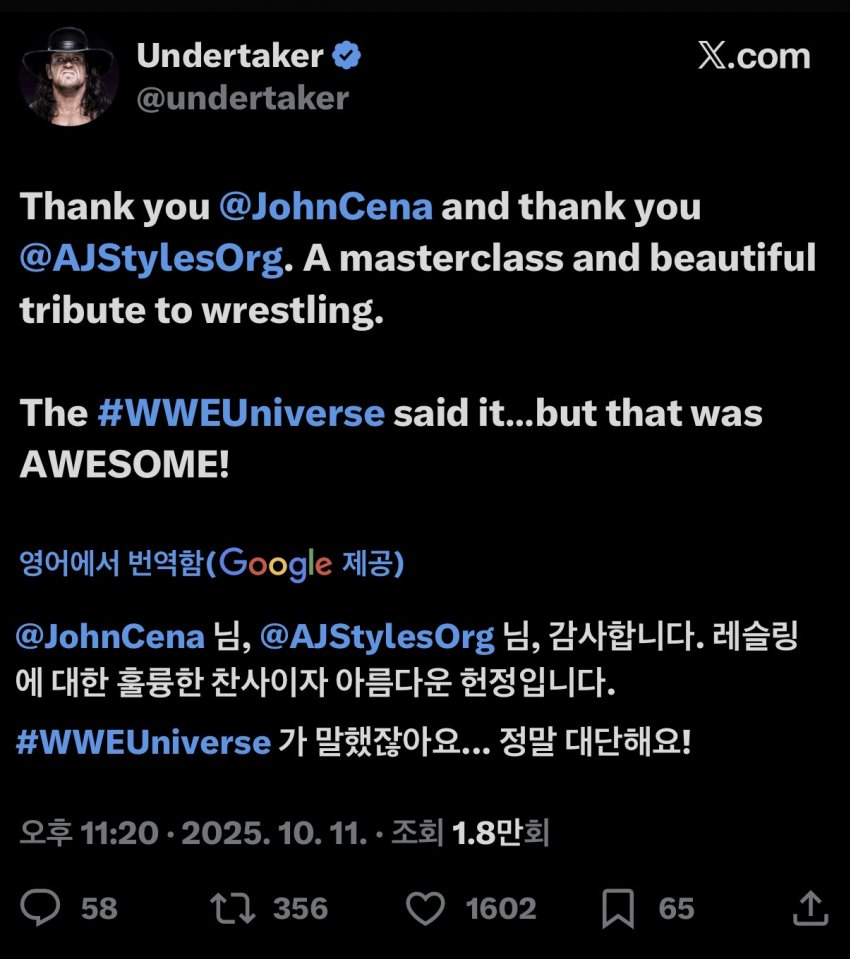Open @JohnCena mention in the Korean translation

(x=111, y=636)
